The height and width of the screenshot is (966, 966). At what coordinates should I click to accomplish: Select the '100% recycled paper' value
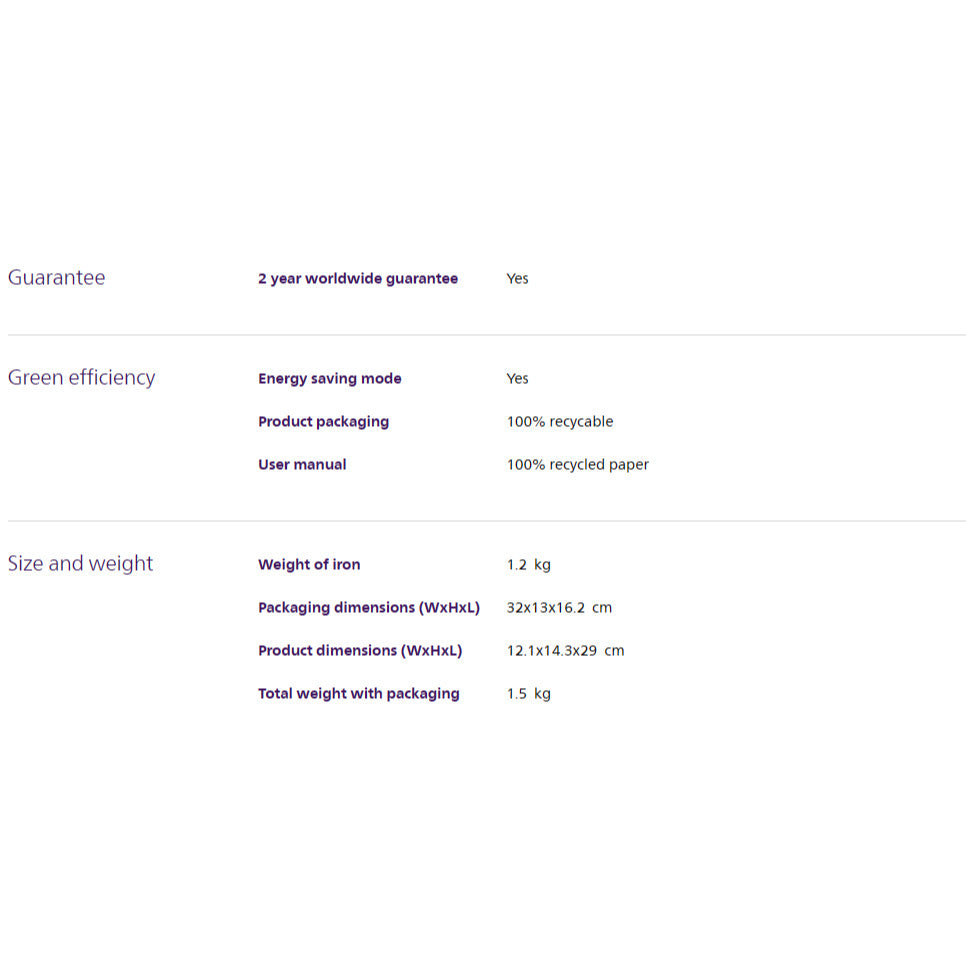[577, 465]
